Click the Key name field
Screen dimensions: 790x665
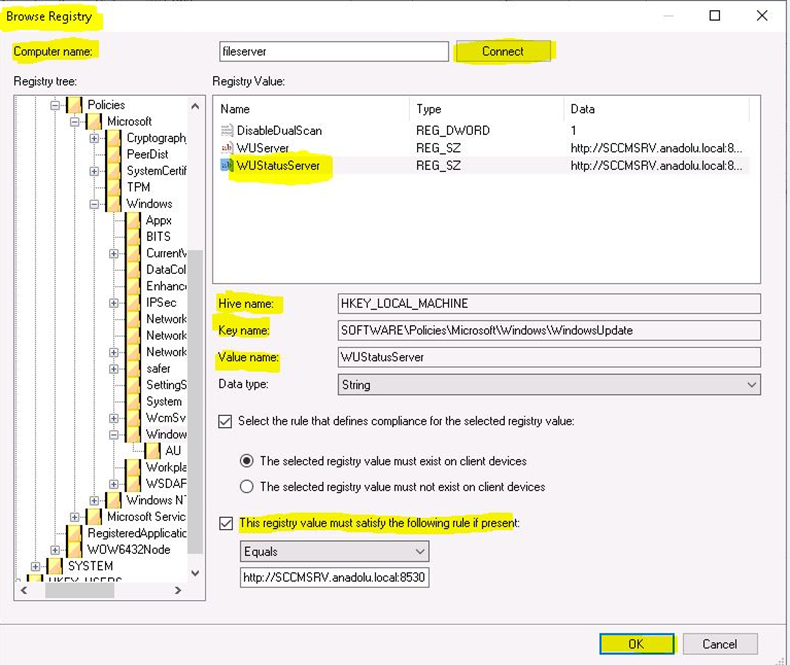click(549, 330)
